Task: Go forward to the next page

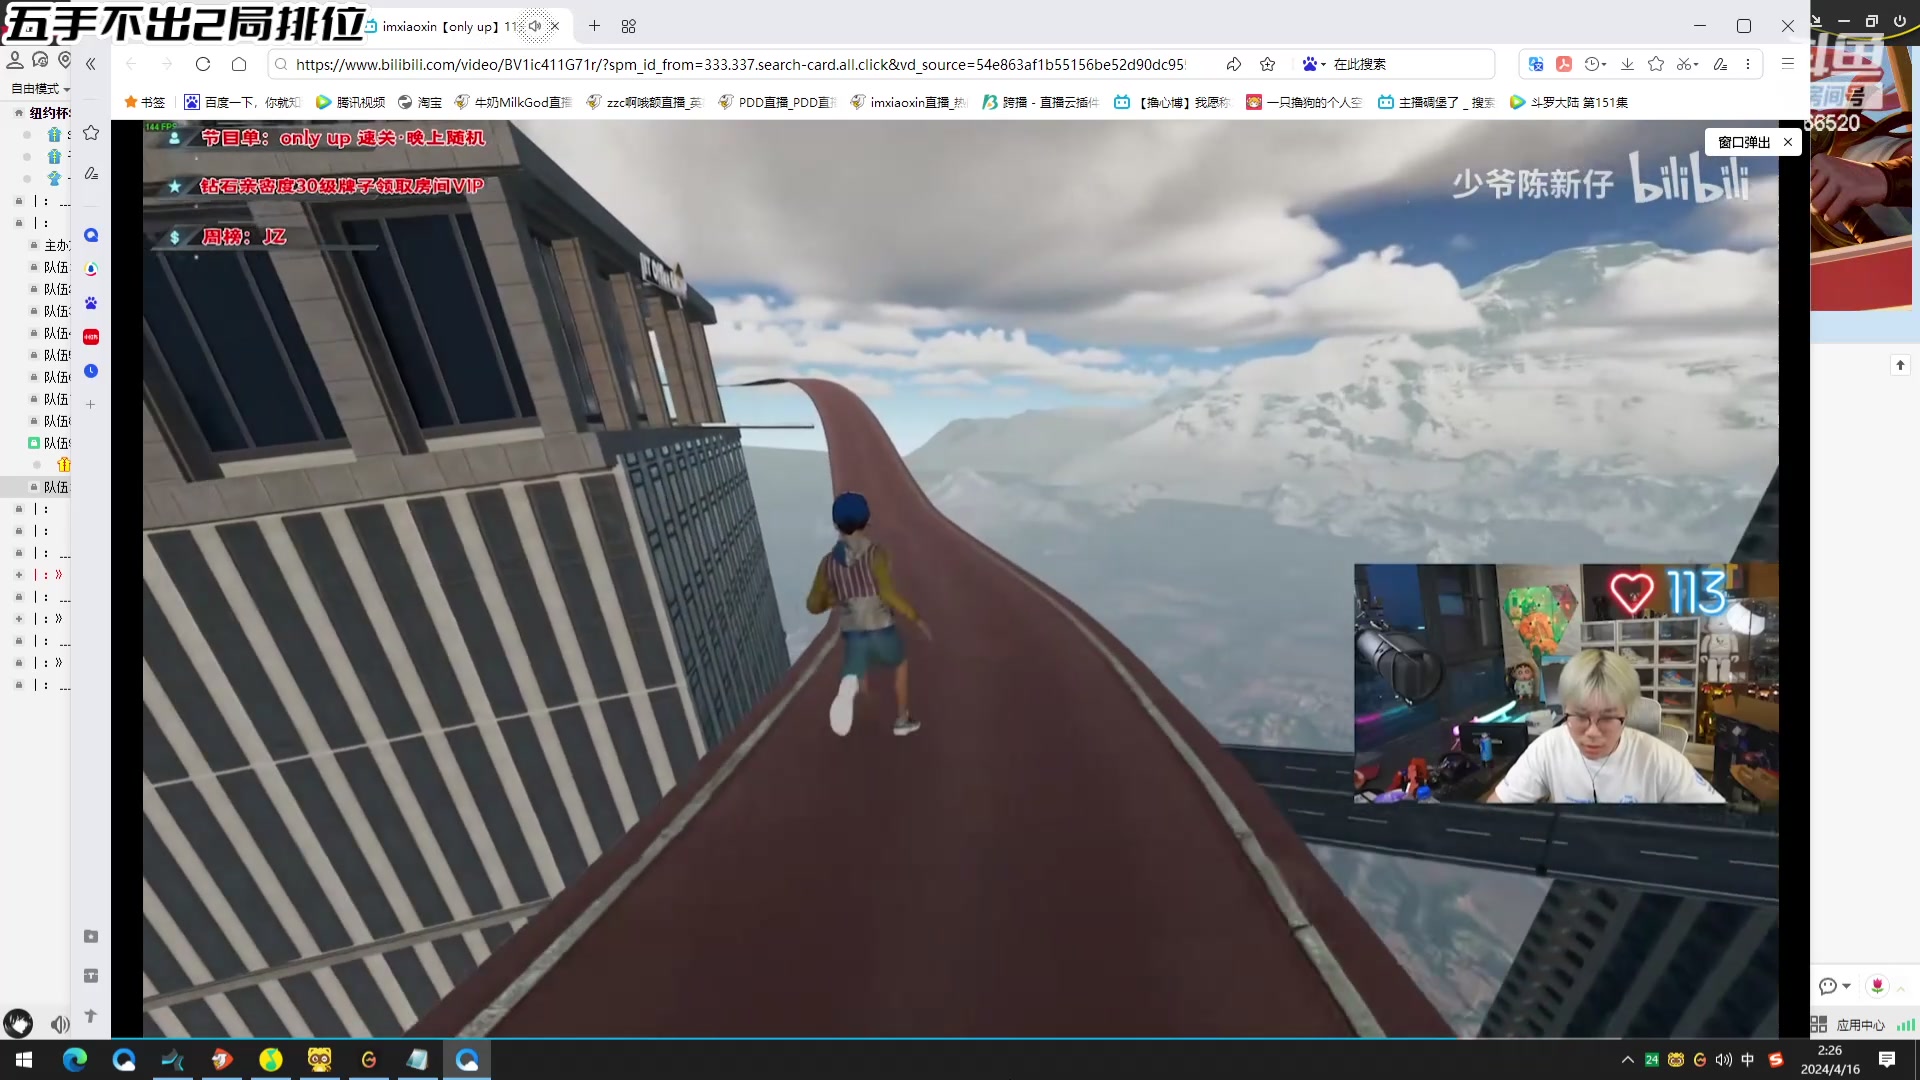Action: coord(167,64)
